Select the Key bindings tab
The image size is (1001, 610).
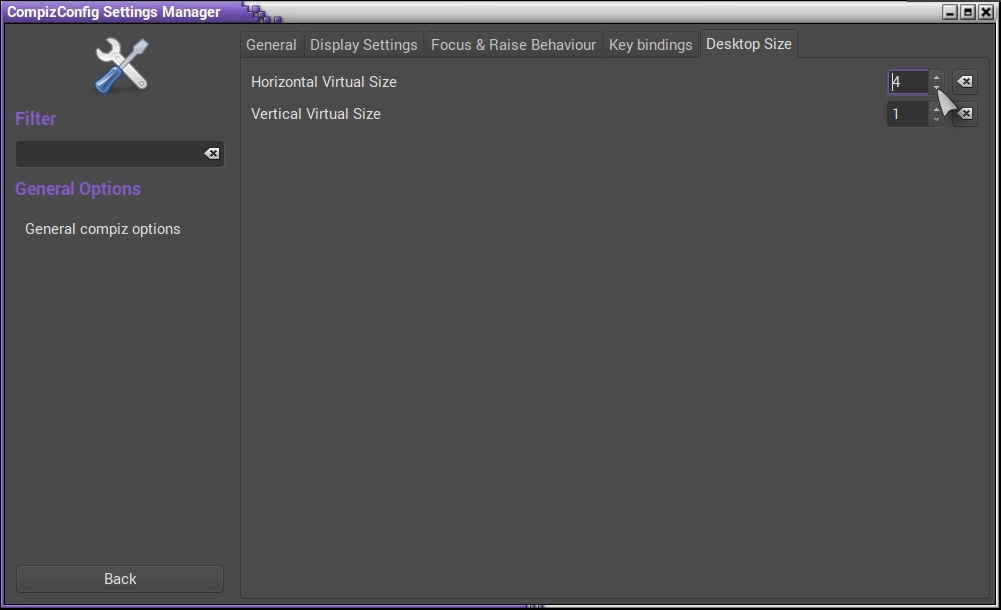click(650, 45)
